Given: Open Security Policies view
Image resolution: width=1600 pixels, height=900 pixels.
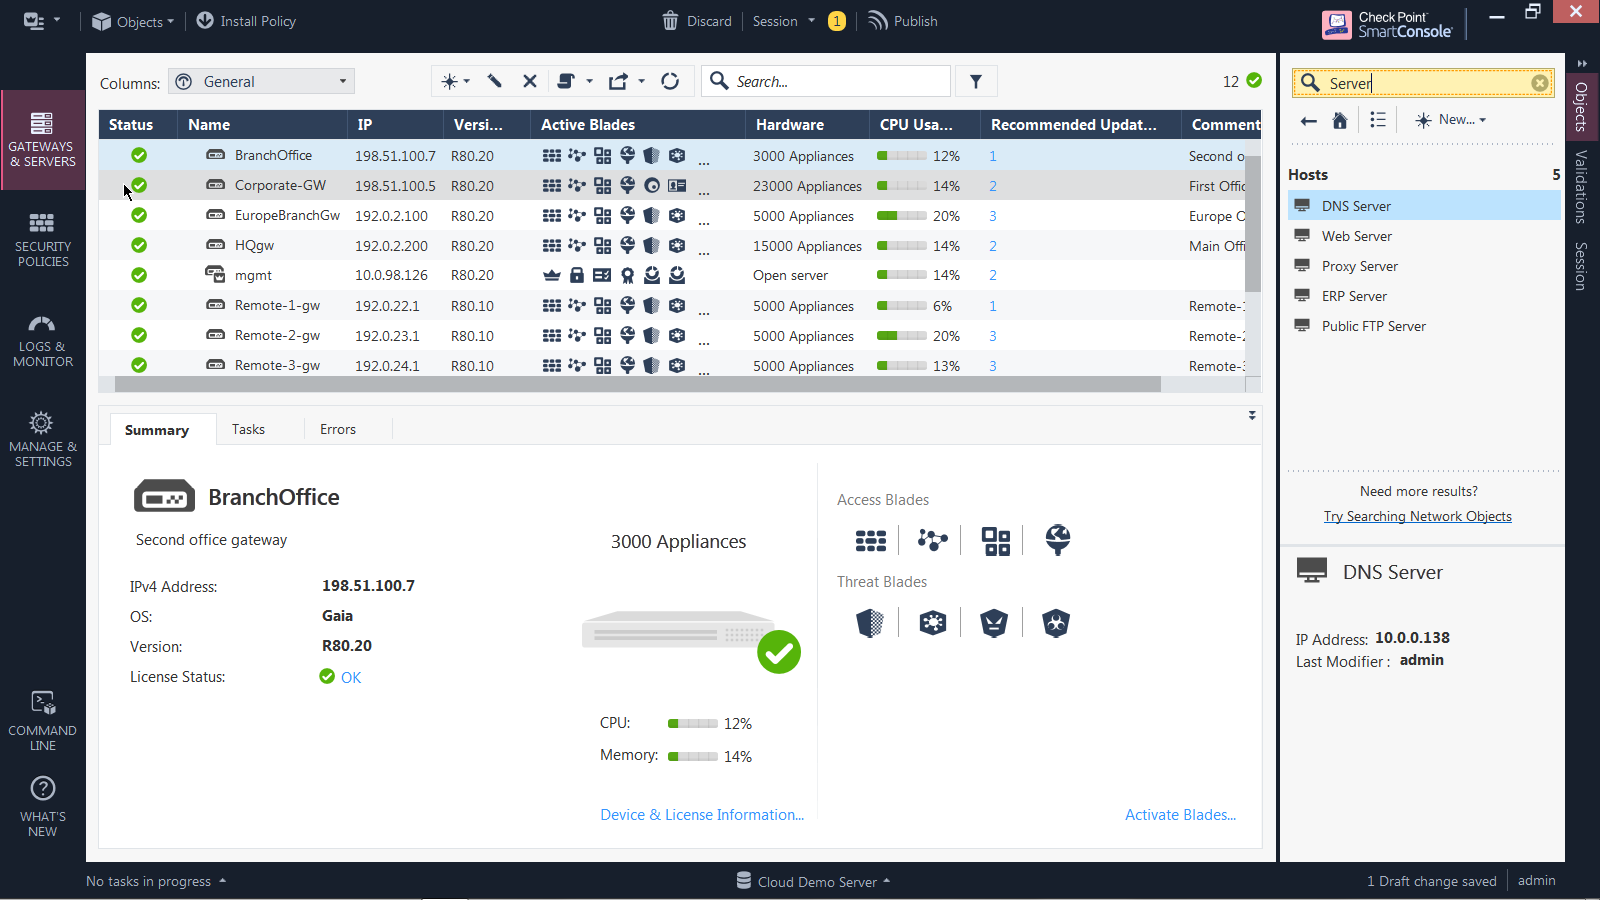Looking at the screenshot, I should click(x=42, y=240).
